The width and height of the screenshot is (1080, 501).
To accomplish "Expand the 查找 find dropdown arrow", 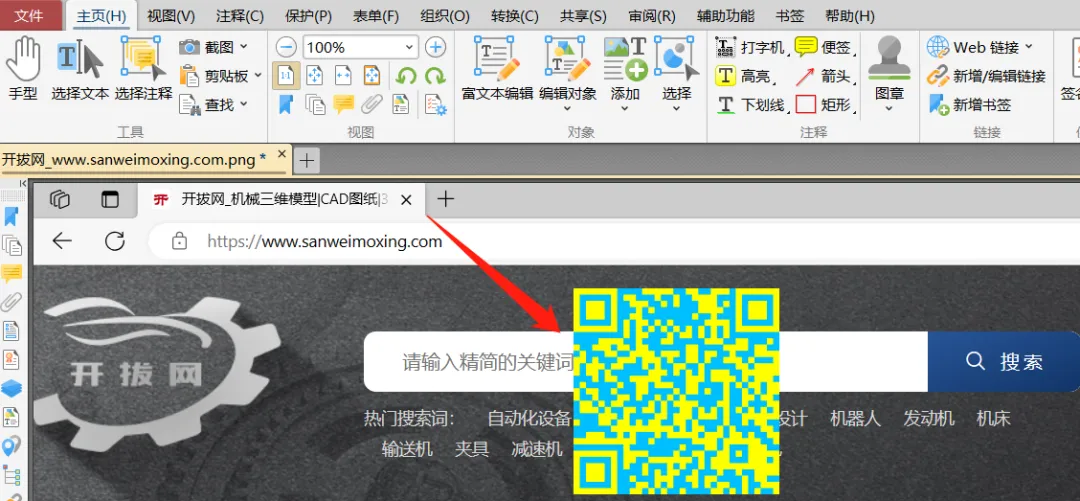I will coord(243,105).
